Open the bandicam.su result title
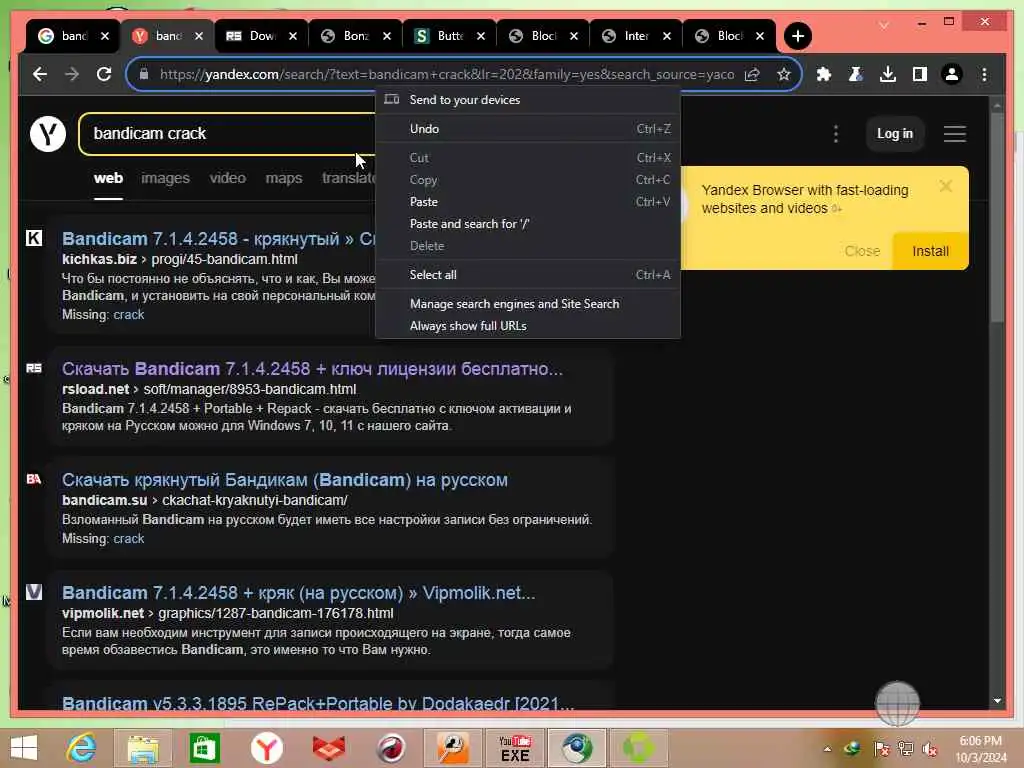This screenshot has width=1024, height=768. [285, 480]
